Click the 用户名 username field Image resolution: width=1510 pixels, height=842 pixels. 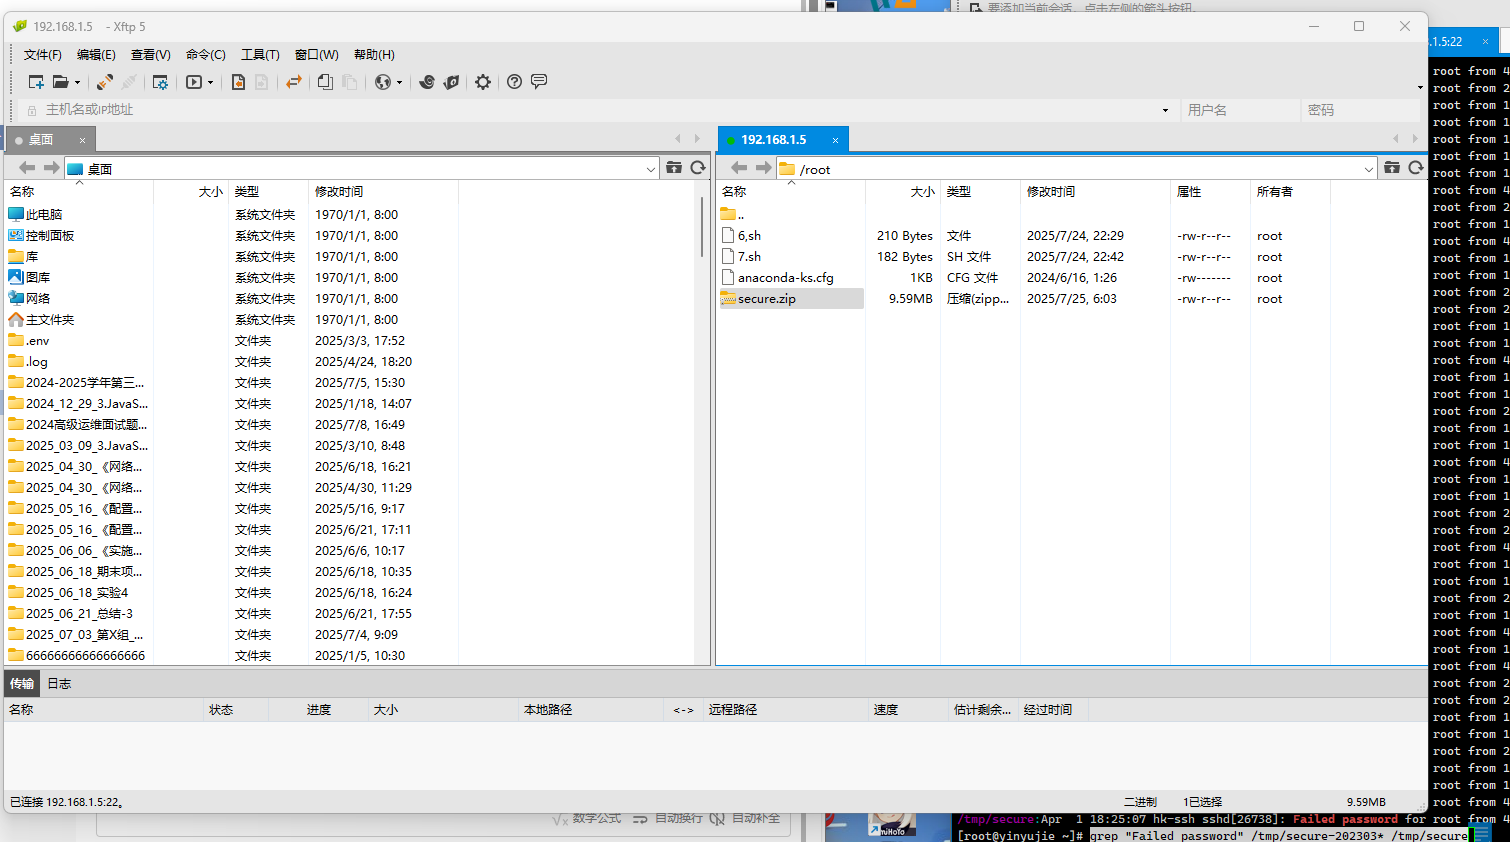click(1240, 110)
